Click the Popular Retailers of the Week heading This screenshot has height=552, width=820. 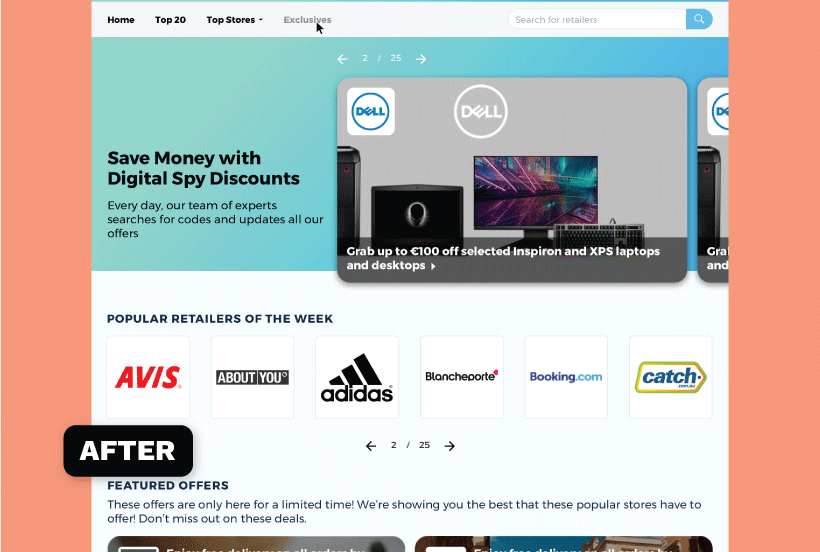coord(220,319)
